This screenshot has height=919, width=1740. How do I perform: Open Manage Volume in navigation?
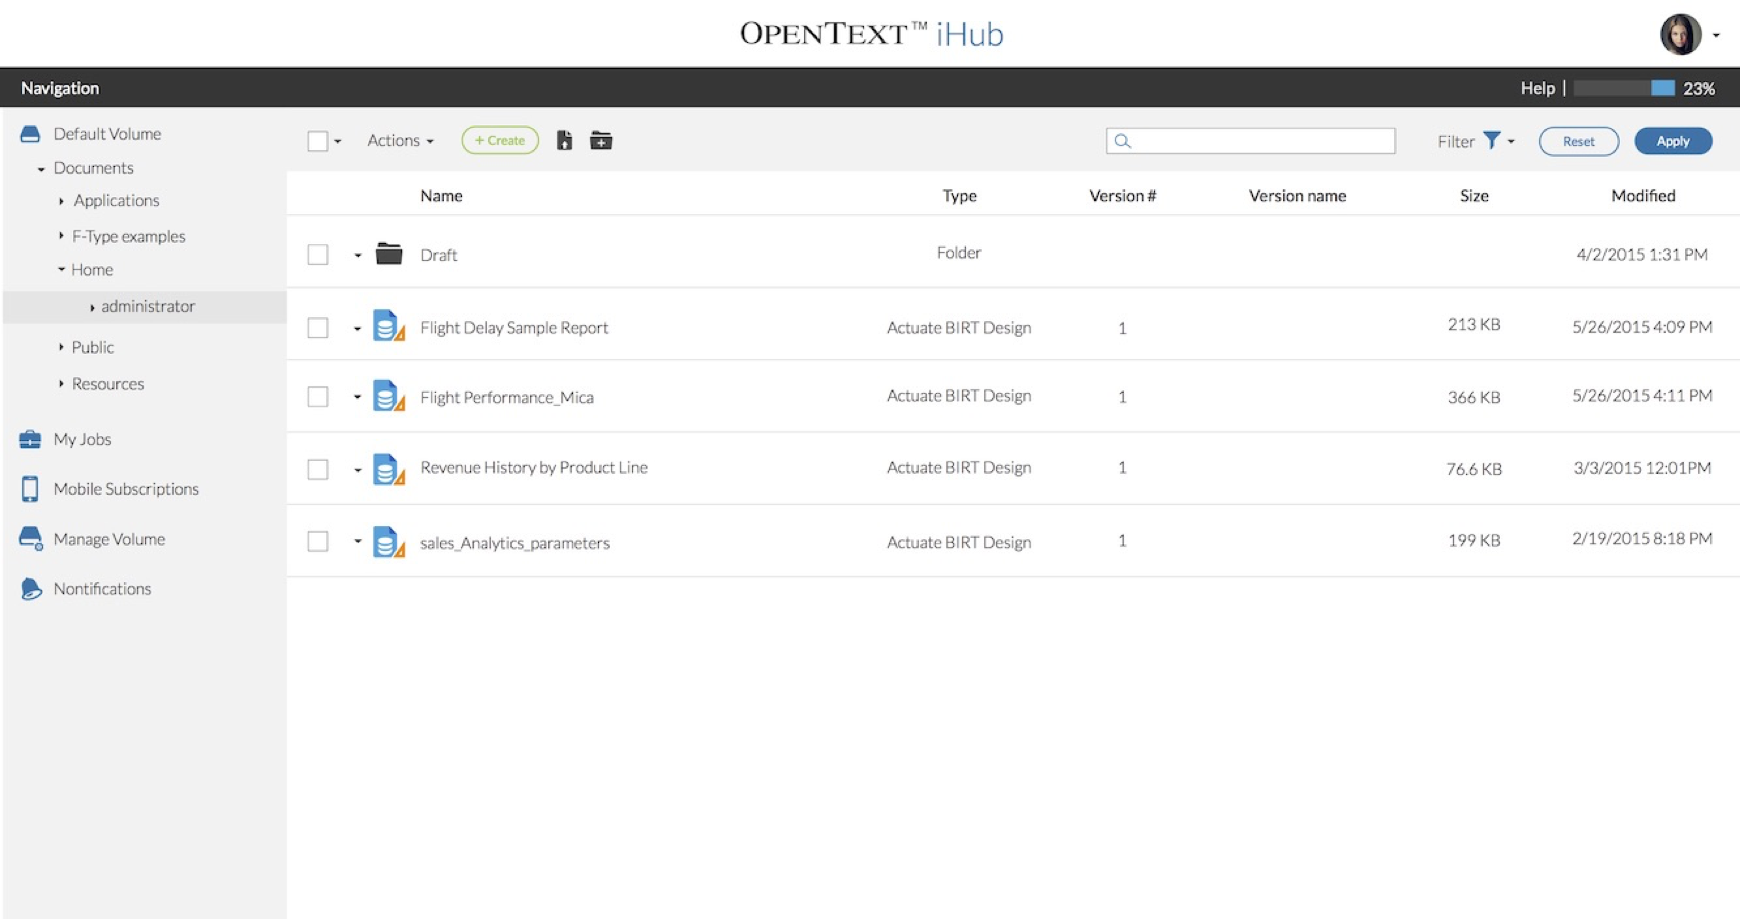[x=109, y=539]
